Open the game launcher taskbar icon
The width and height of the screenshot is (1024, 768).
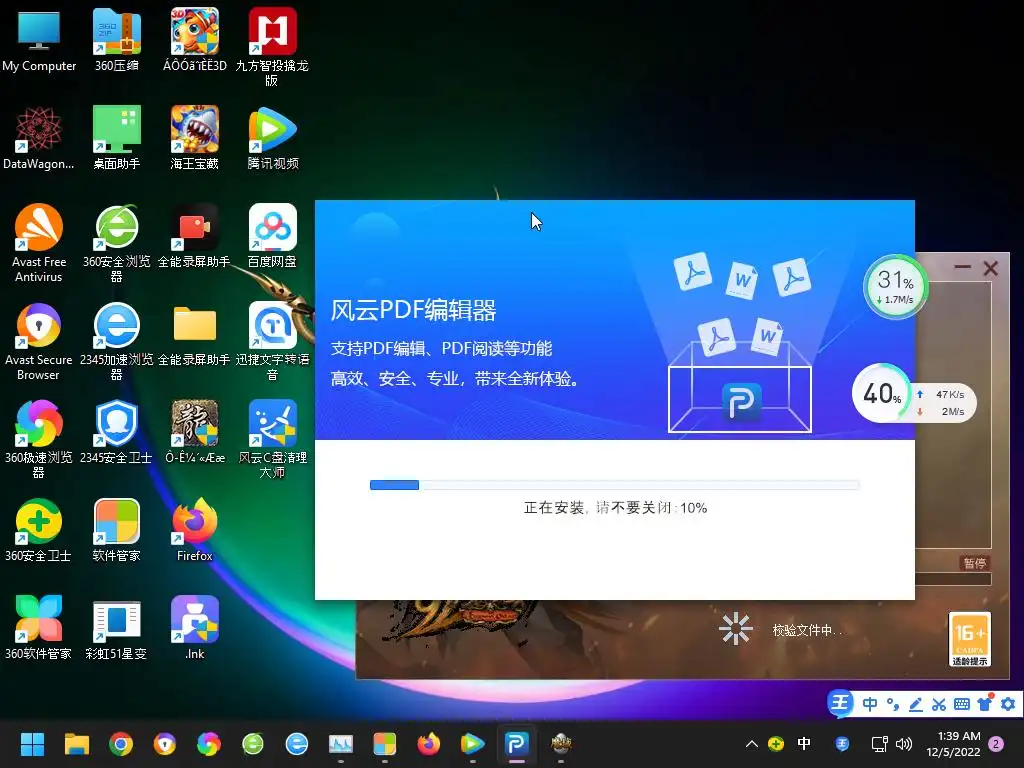point(560,744)
